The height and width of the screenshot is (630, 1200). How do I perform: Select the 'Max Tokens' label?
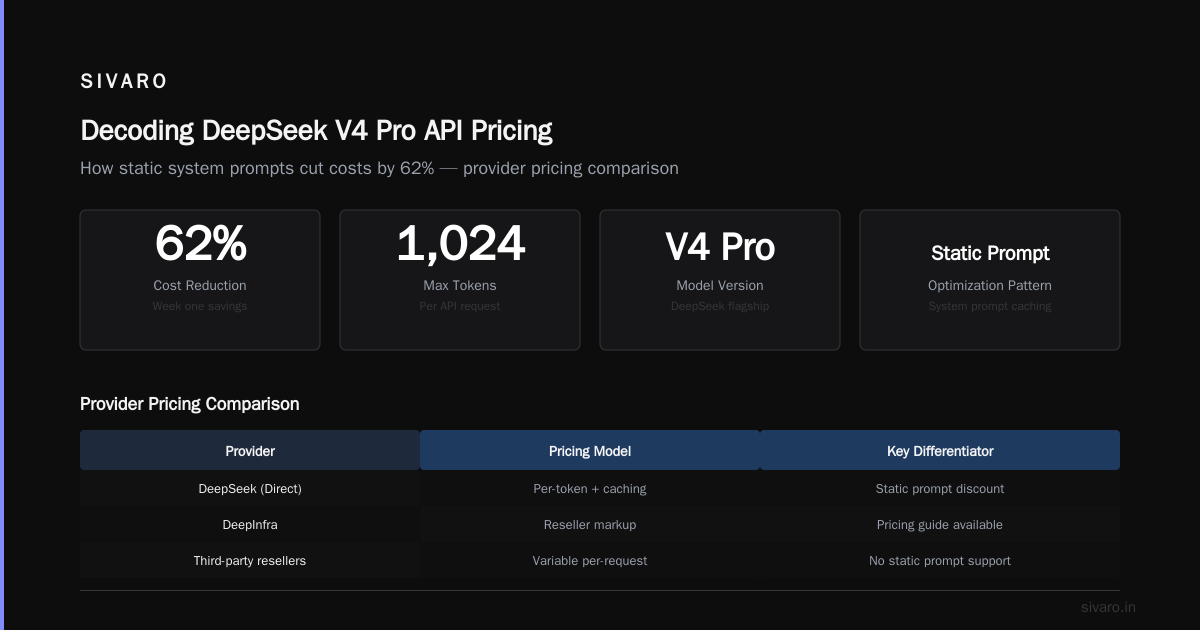460,285
